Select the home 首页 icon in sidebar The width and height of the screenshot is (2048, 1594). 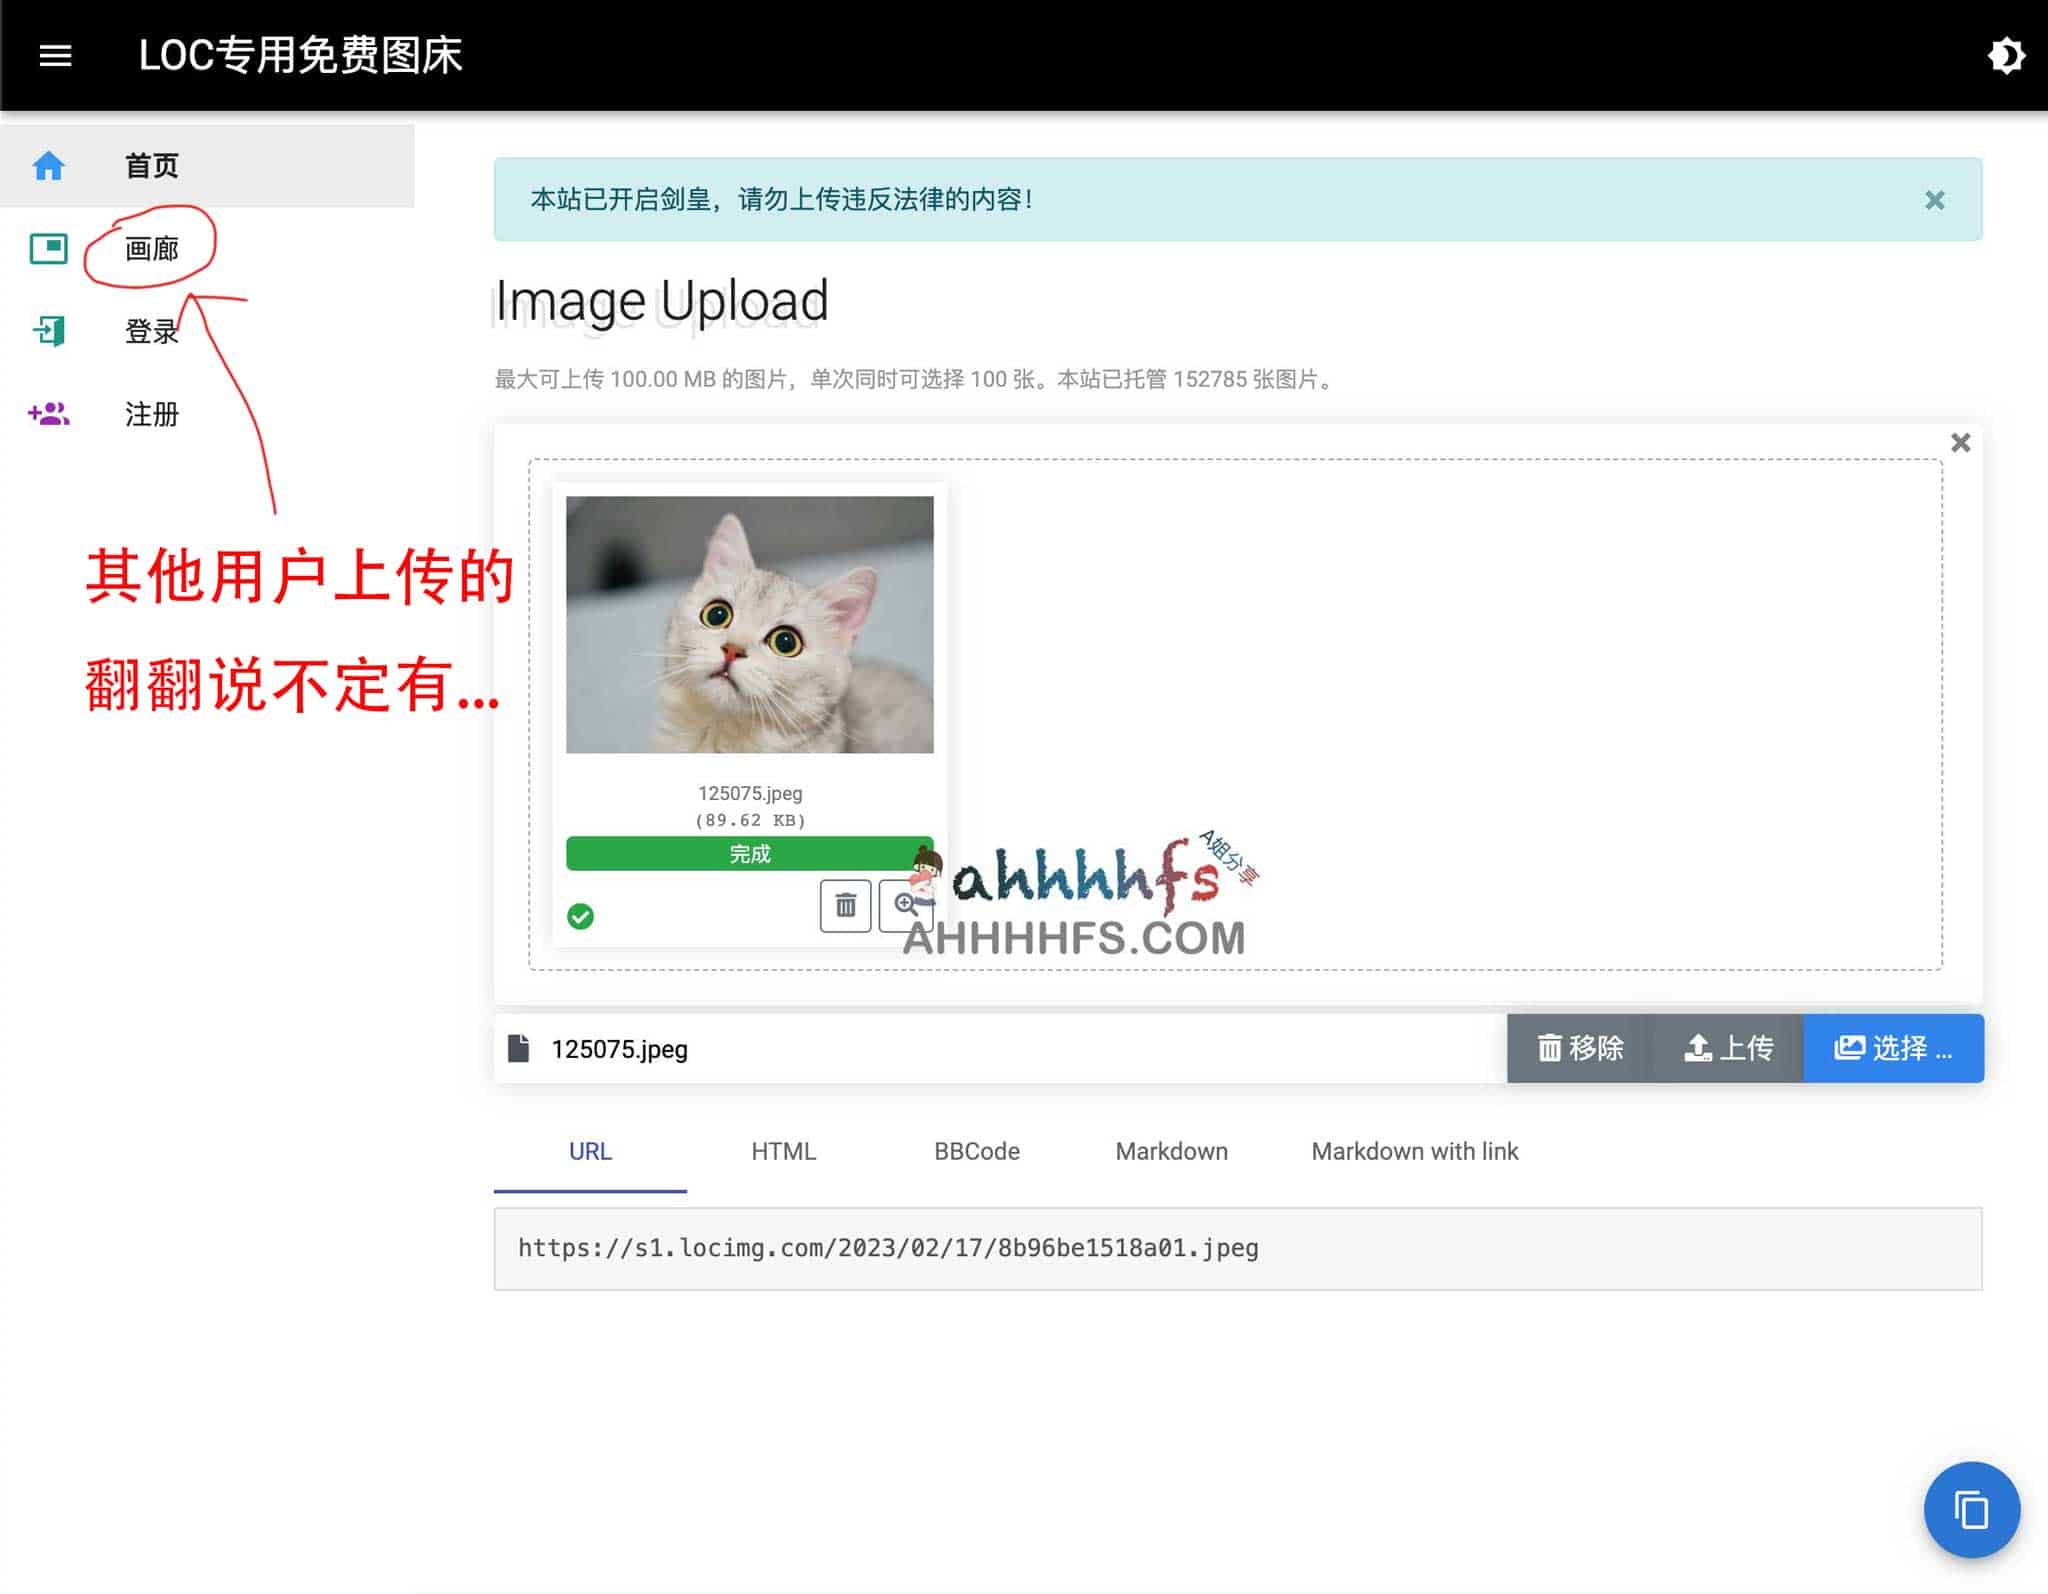47,166
